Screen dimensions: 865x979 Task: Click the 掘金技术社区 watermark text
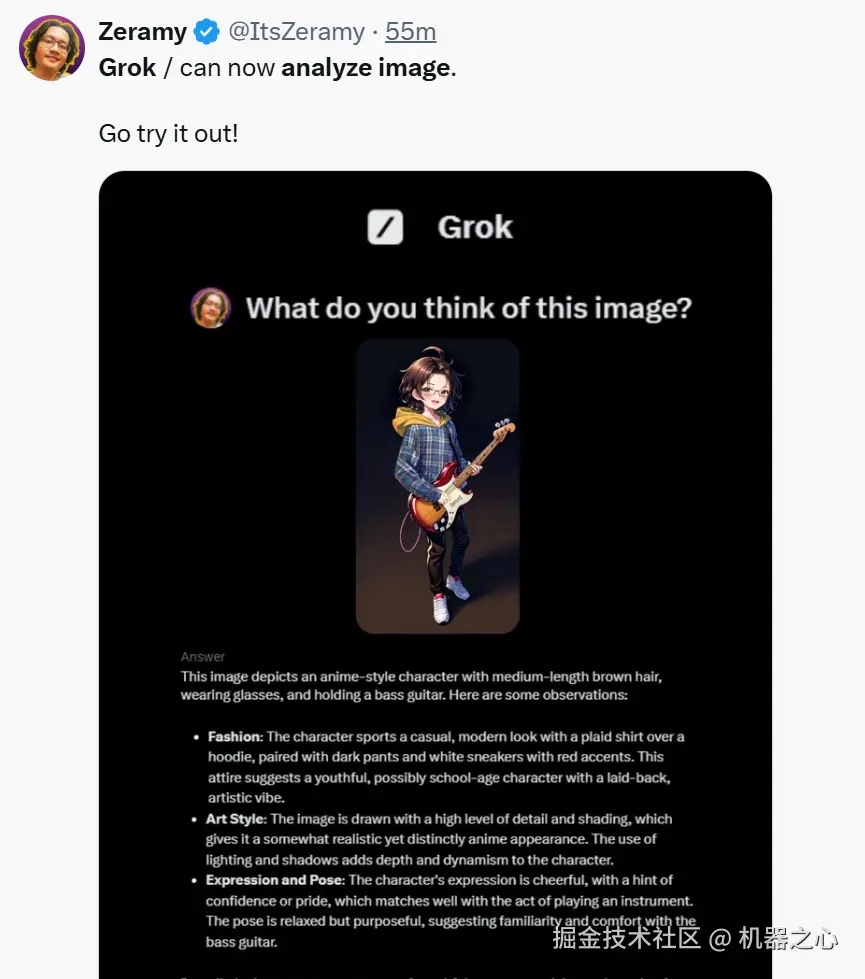626,938
